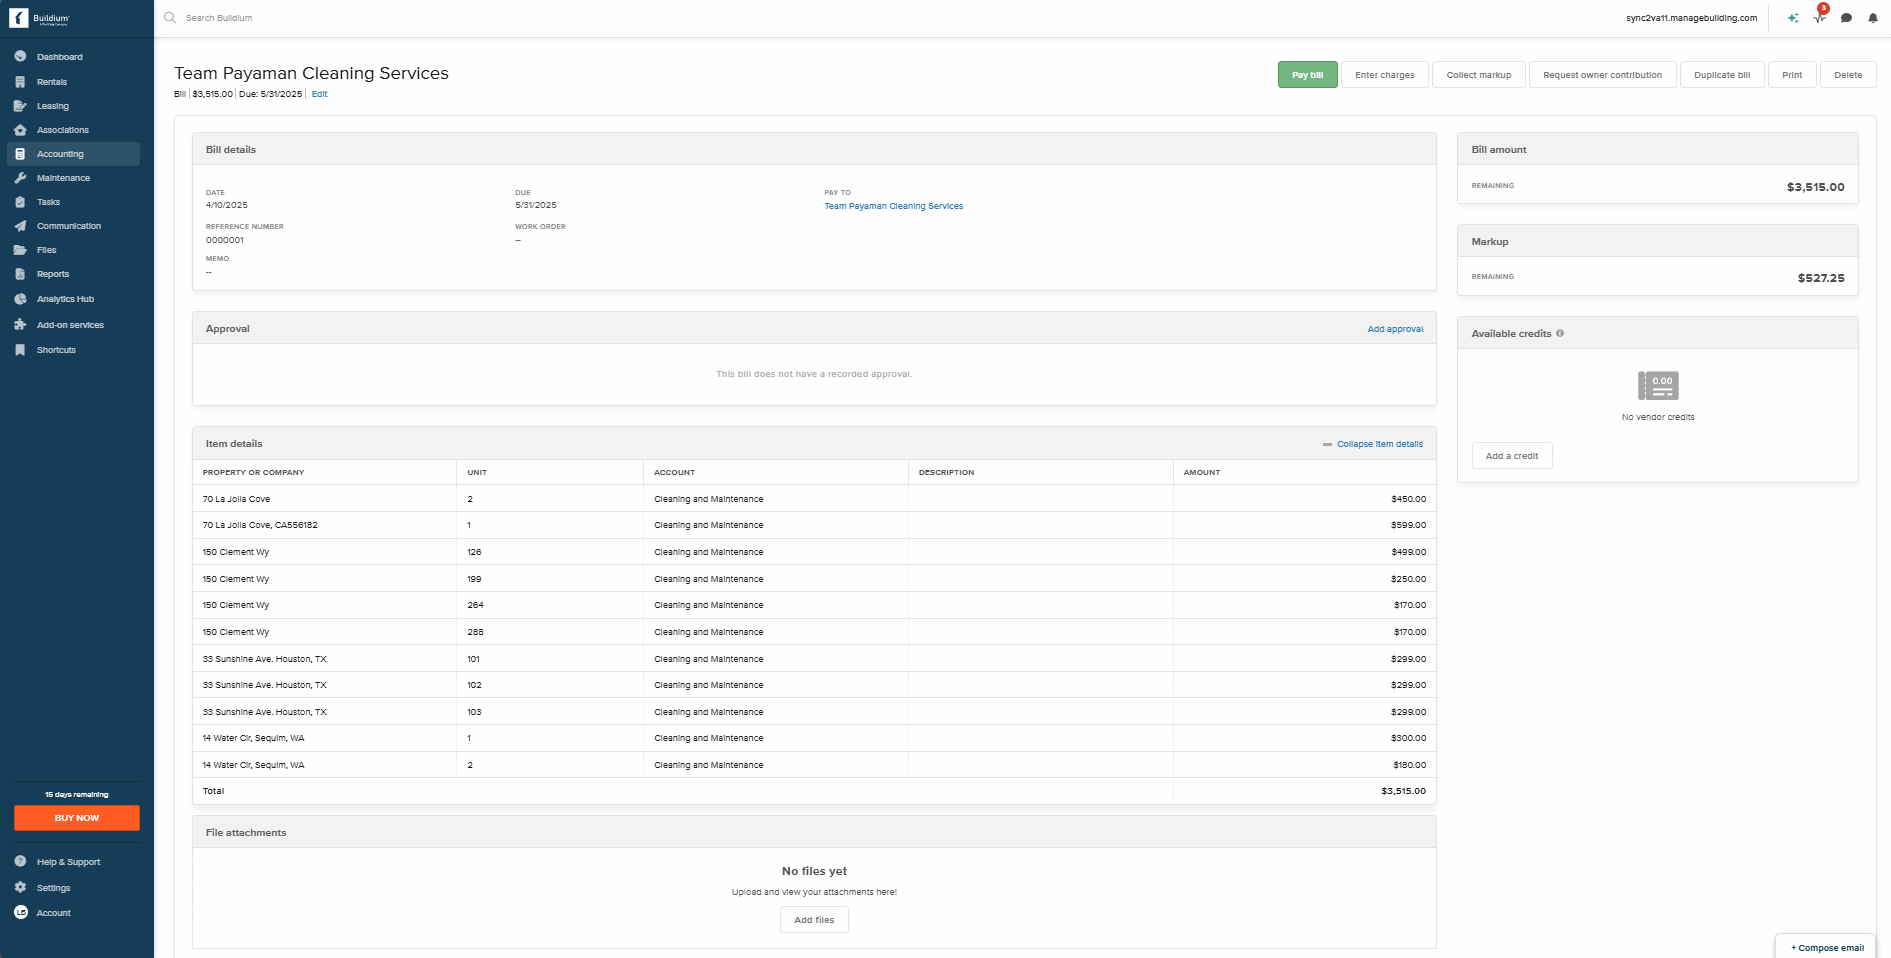The image size is (1891, 958).
Task: Click the Add files button
Action: [814, 920]
